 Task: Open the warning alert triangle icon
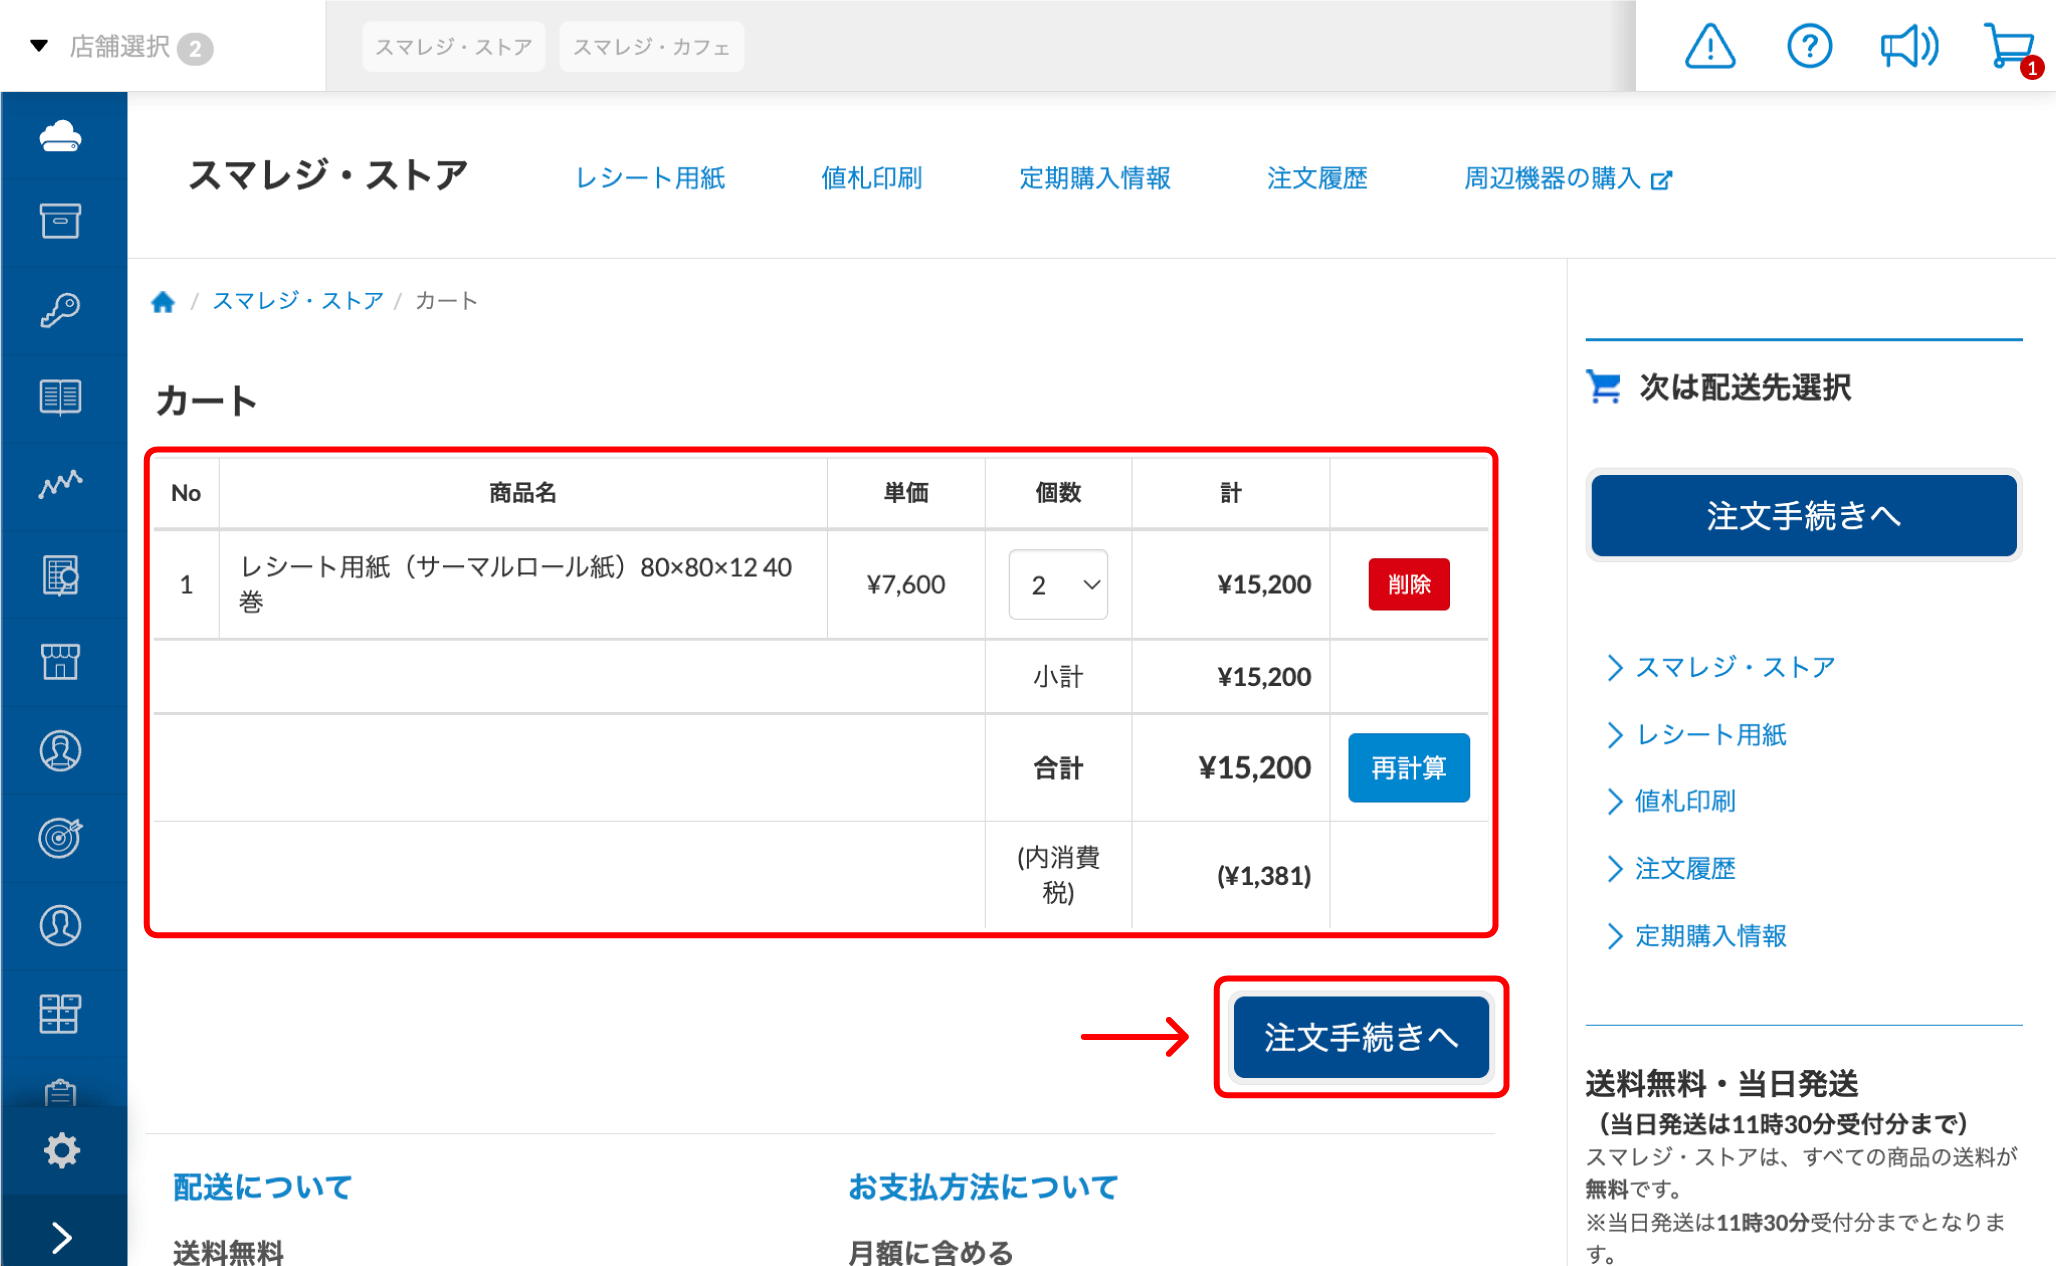coord(1710,46)
